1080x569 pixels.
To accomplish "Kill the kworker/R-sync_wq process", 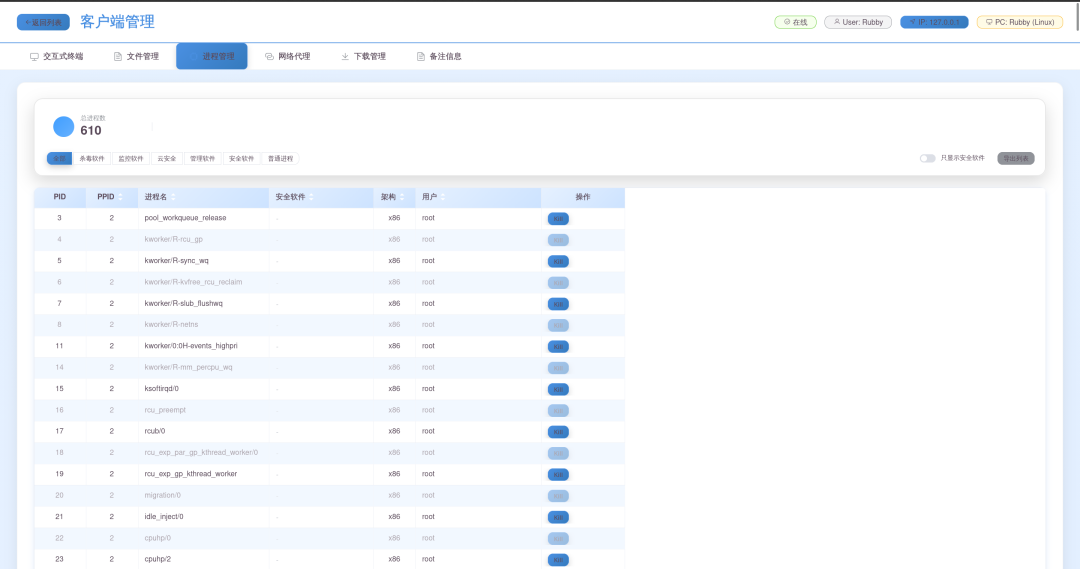I will pyautogui.click(x=558, y=262).
